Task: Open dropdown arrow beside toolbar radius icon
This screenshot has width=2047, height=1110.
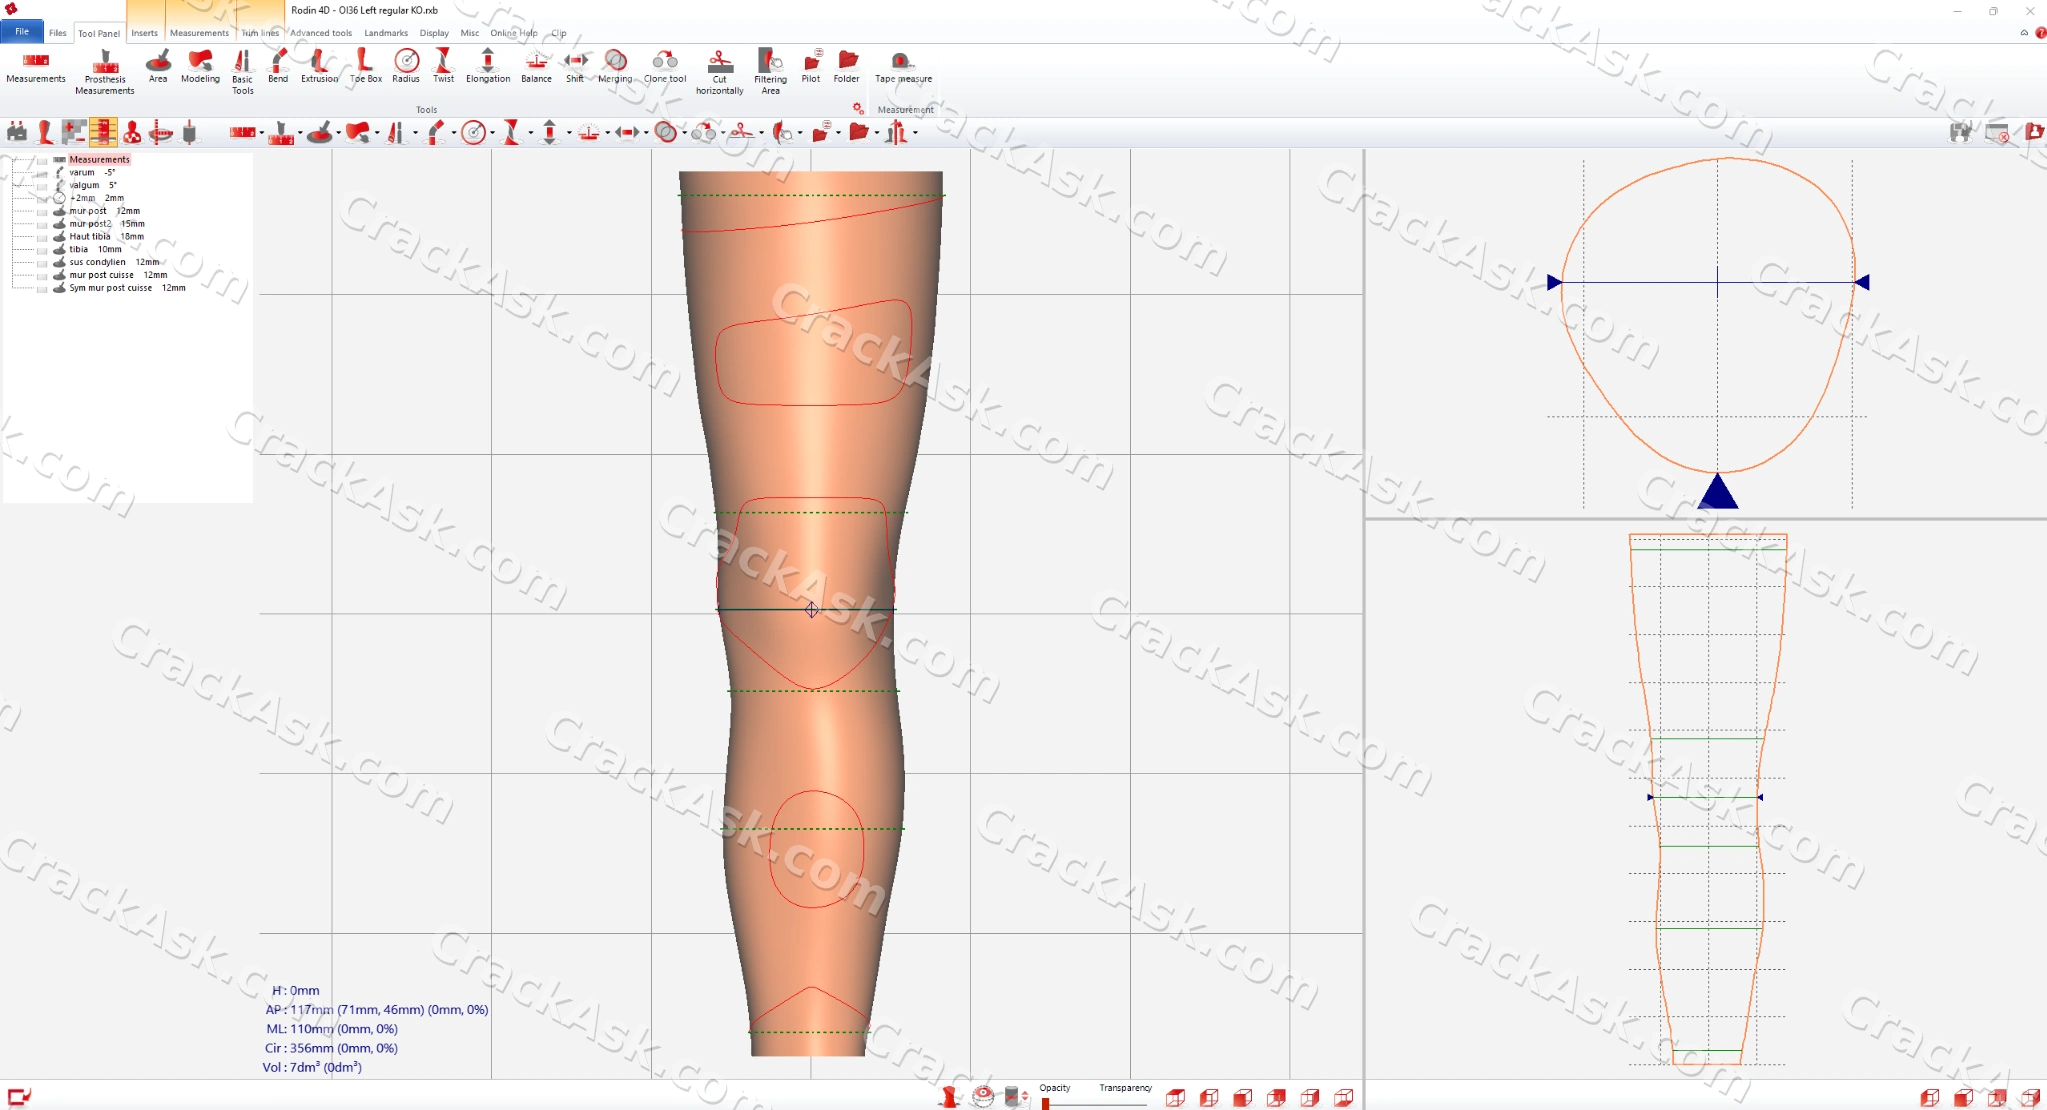Action: 492,133
